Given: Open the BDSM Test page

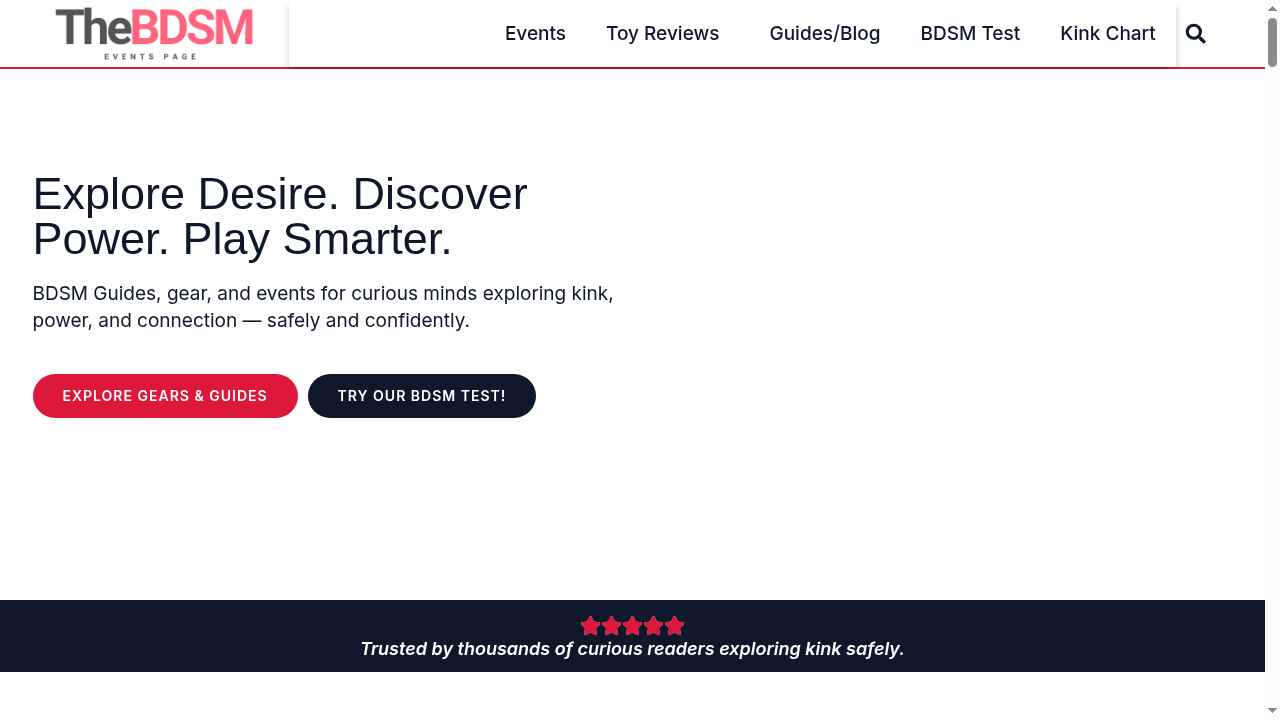Looking at the screenshot, I should click(969, 34).
